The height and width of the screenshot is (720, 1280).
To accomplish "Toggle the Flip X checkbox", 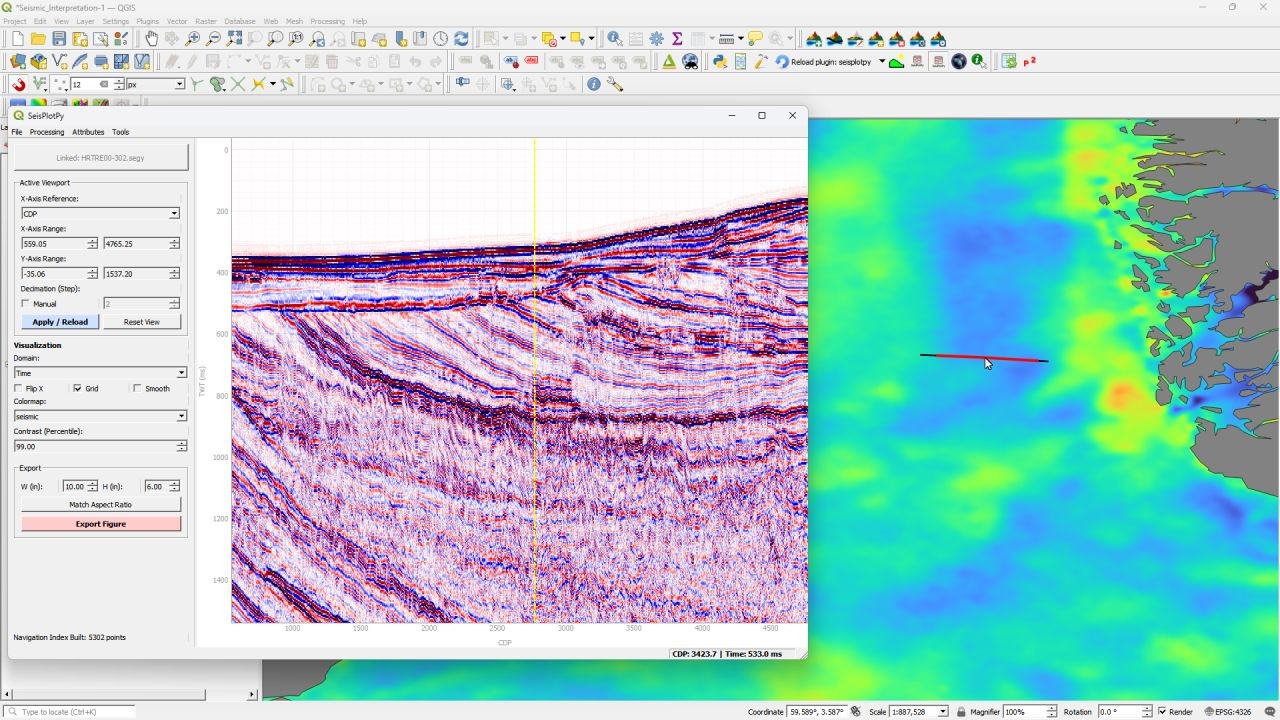I will 18,389.
